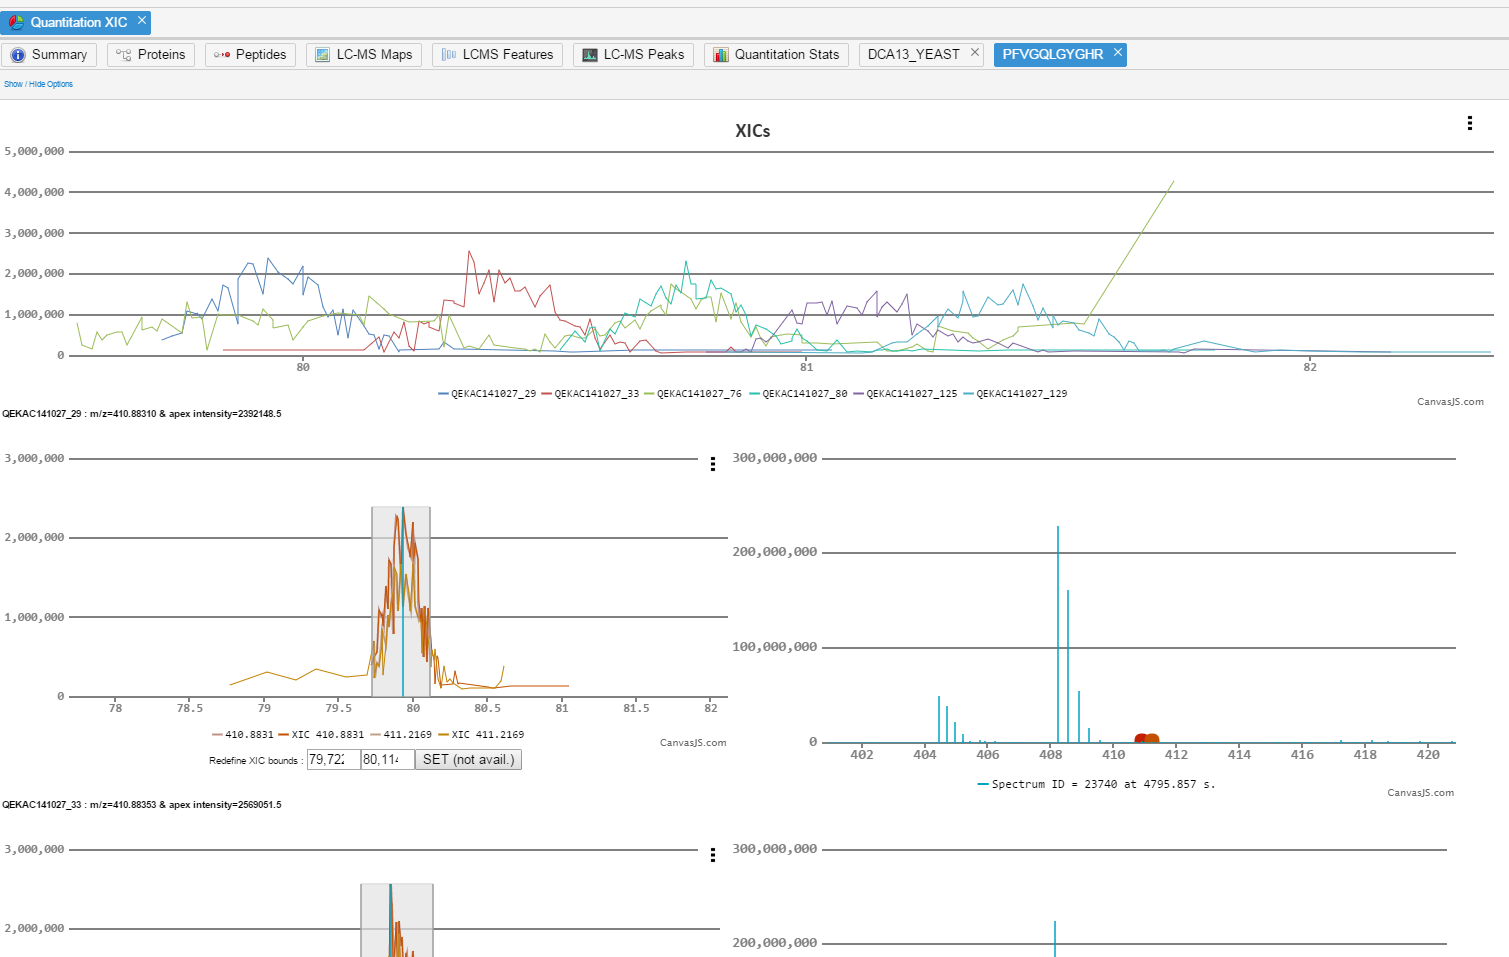Click the Proteins tab icon
This screenshot has height=957, width=1509.
click(124, 55)
